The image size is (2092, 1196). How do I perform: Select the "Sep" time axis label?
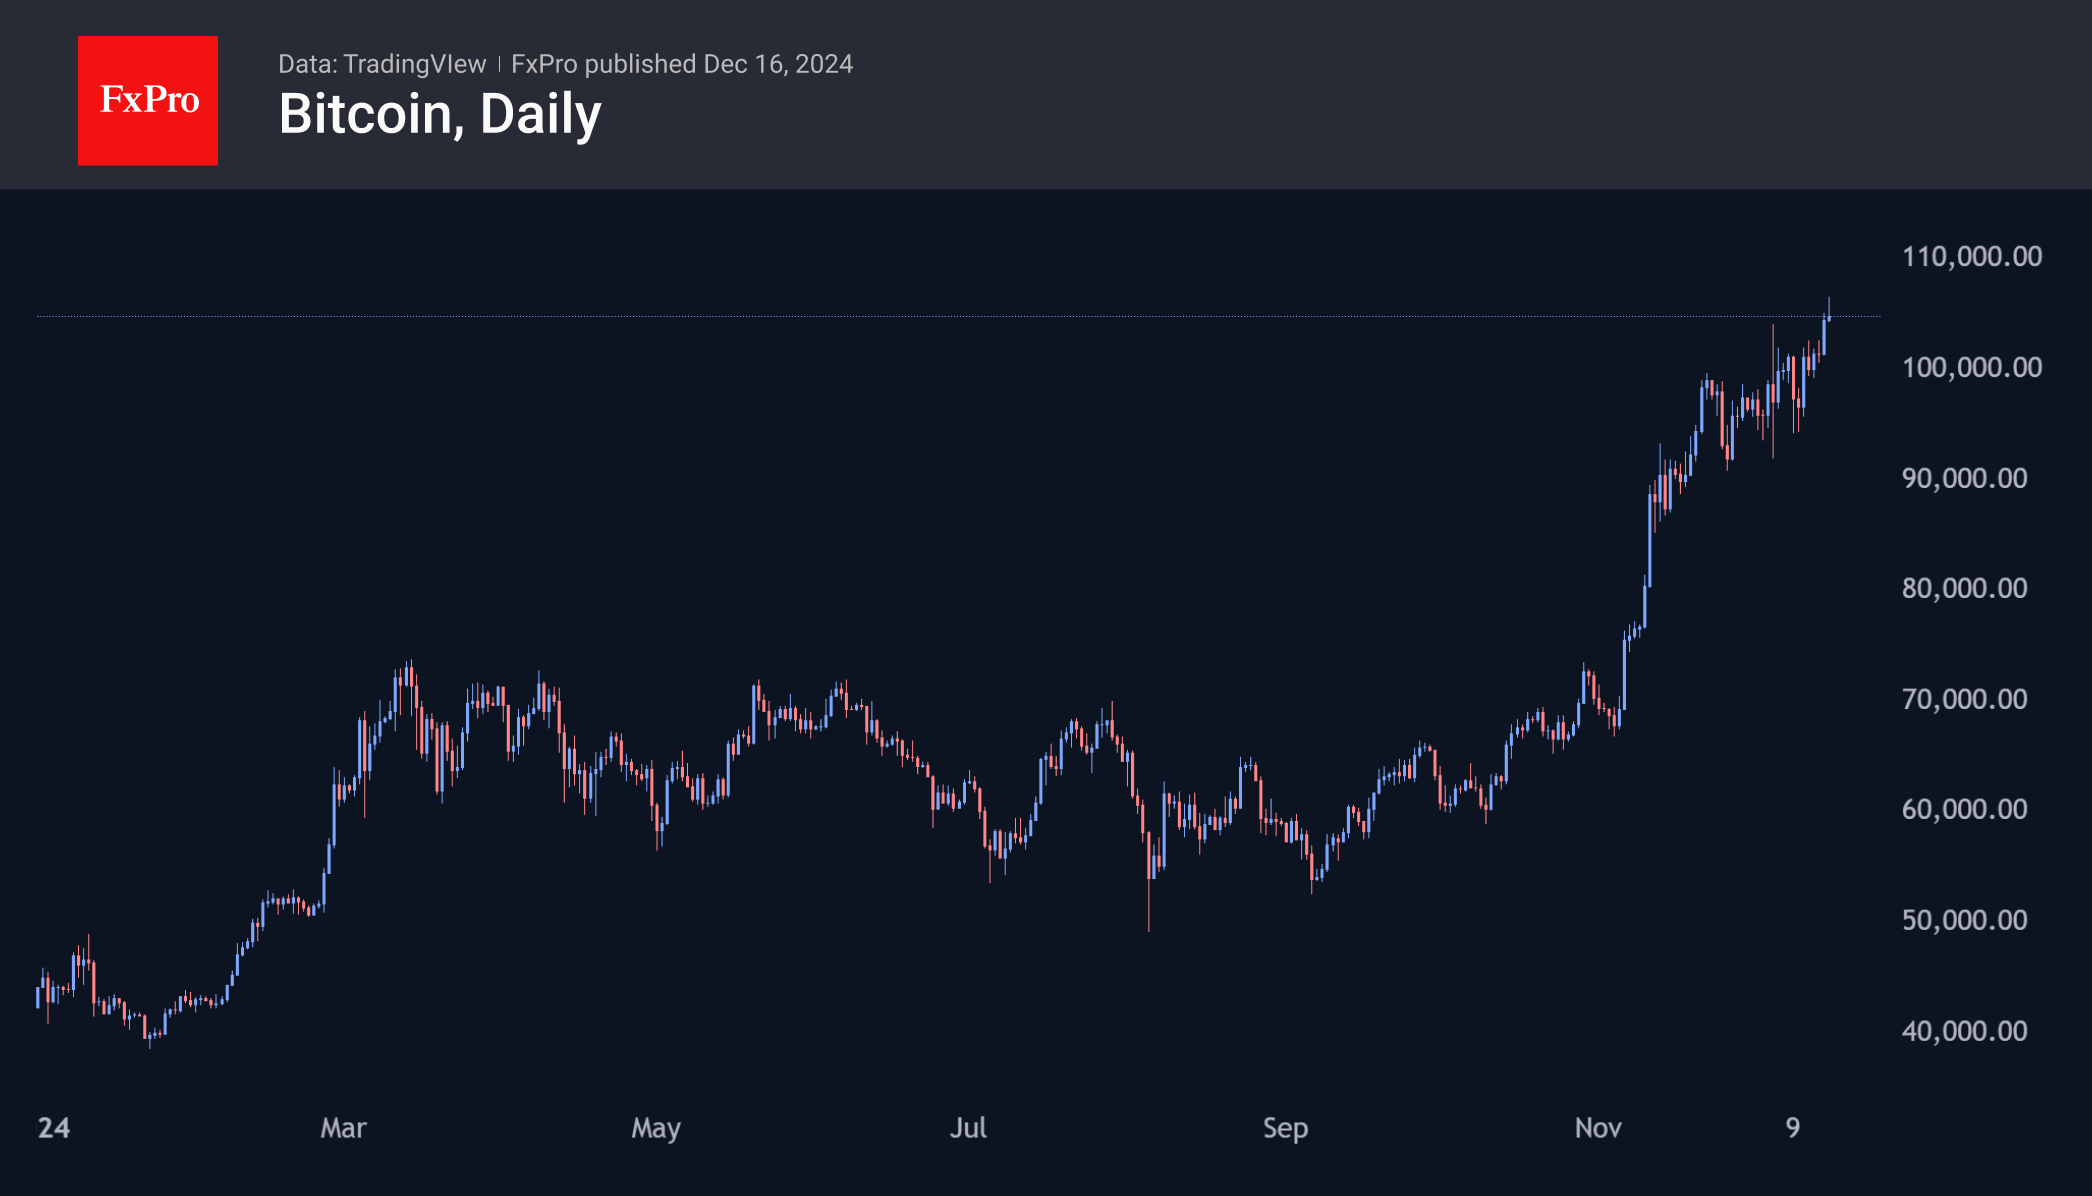pos(1285,1128)
